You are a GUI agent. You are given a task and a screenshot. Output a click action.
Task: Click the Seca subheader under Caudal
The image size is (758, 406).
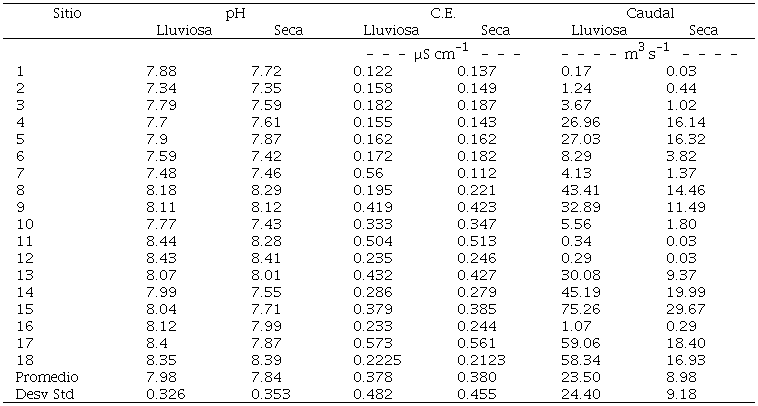(x=703, y=29)
